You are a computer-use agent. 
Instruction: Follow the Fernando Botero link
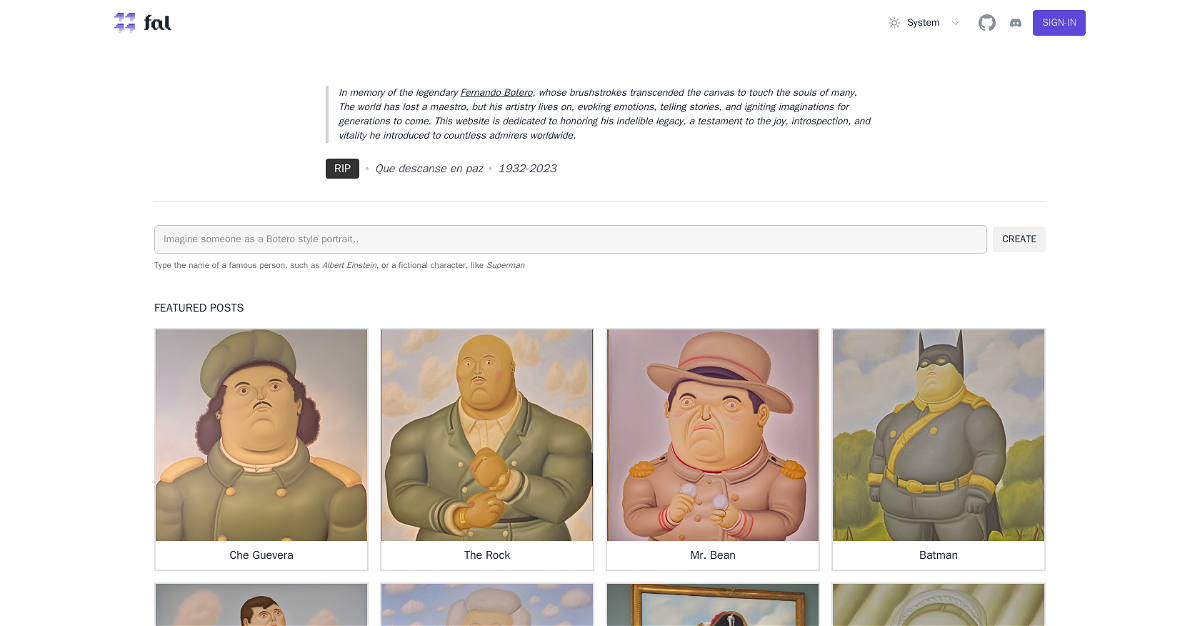(x=496, y=92)
